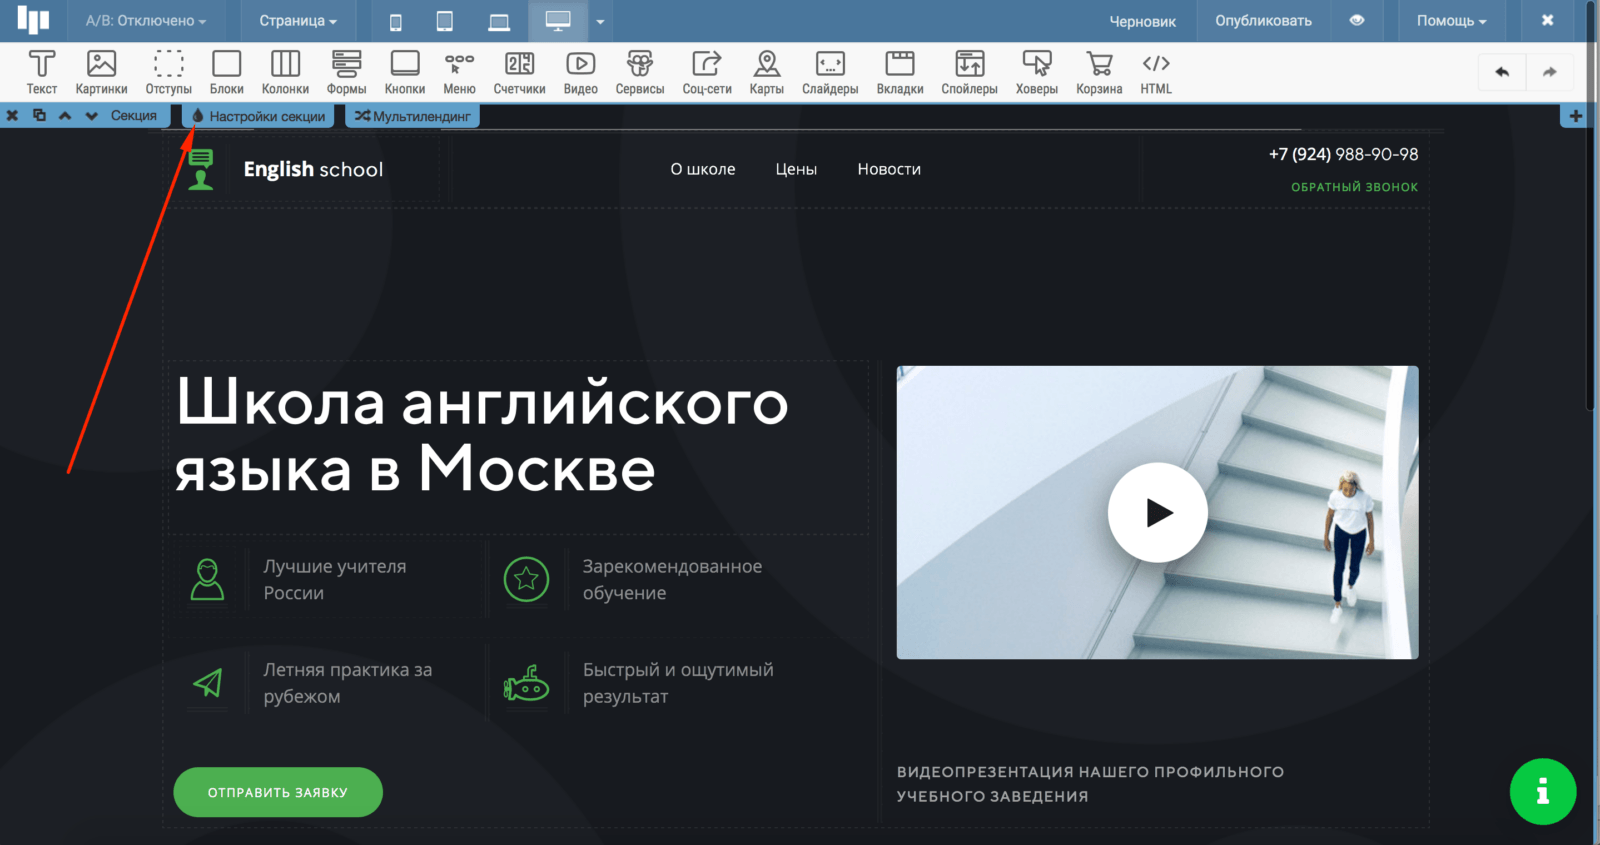This screenshot has width=1600, height=845.
Task: Add a Картинки image element
Action: click(x=101, y=73)
